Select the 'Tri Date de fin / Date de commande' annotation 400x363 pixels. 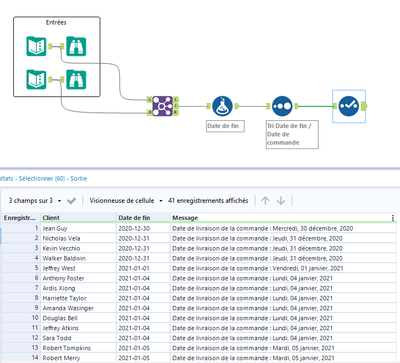click(292, 134)
